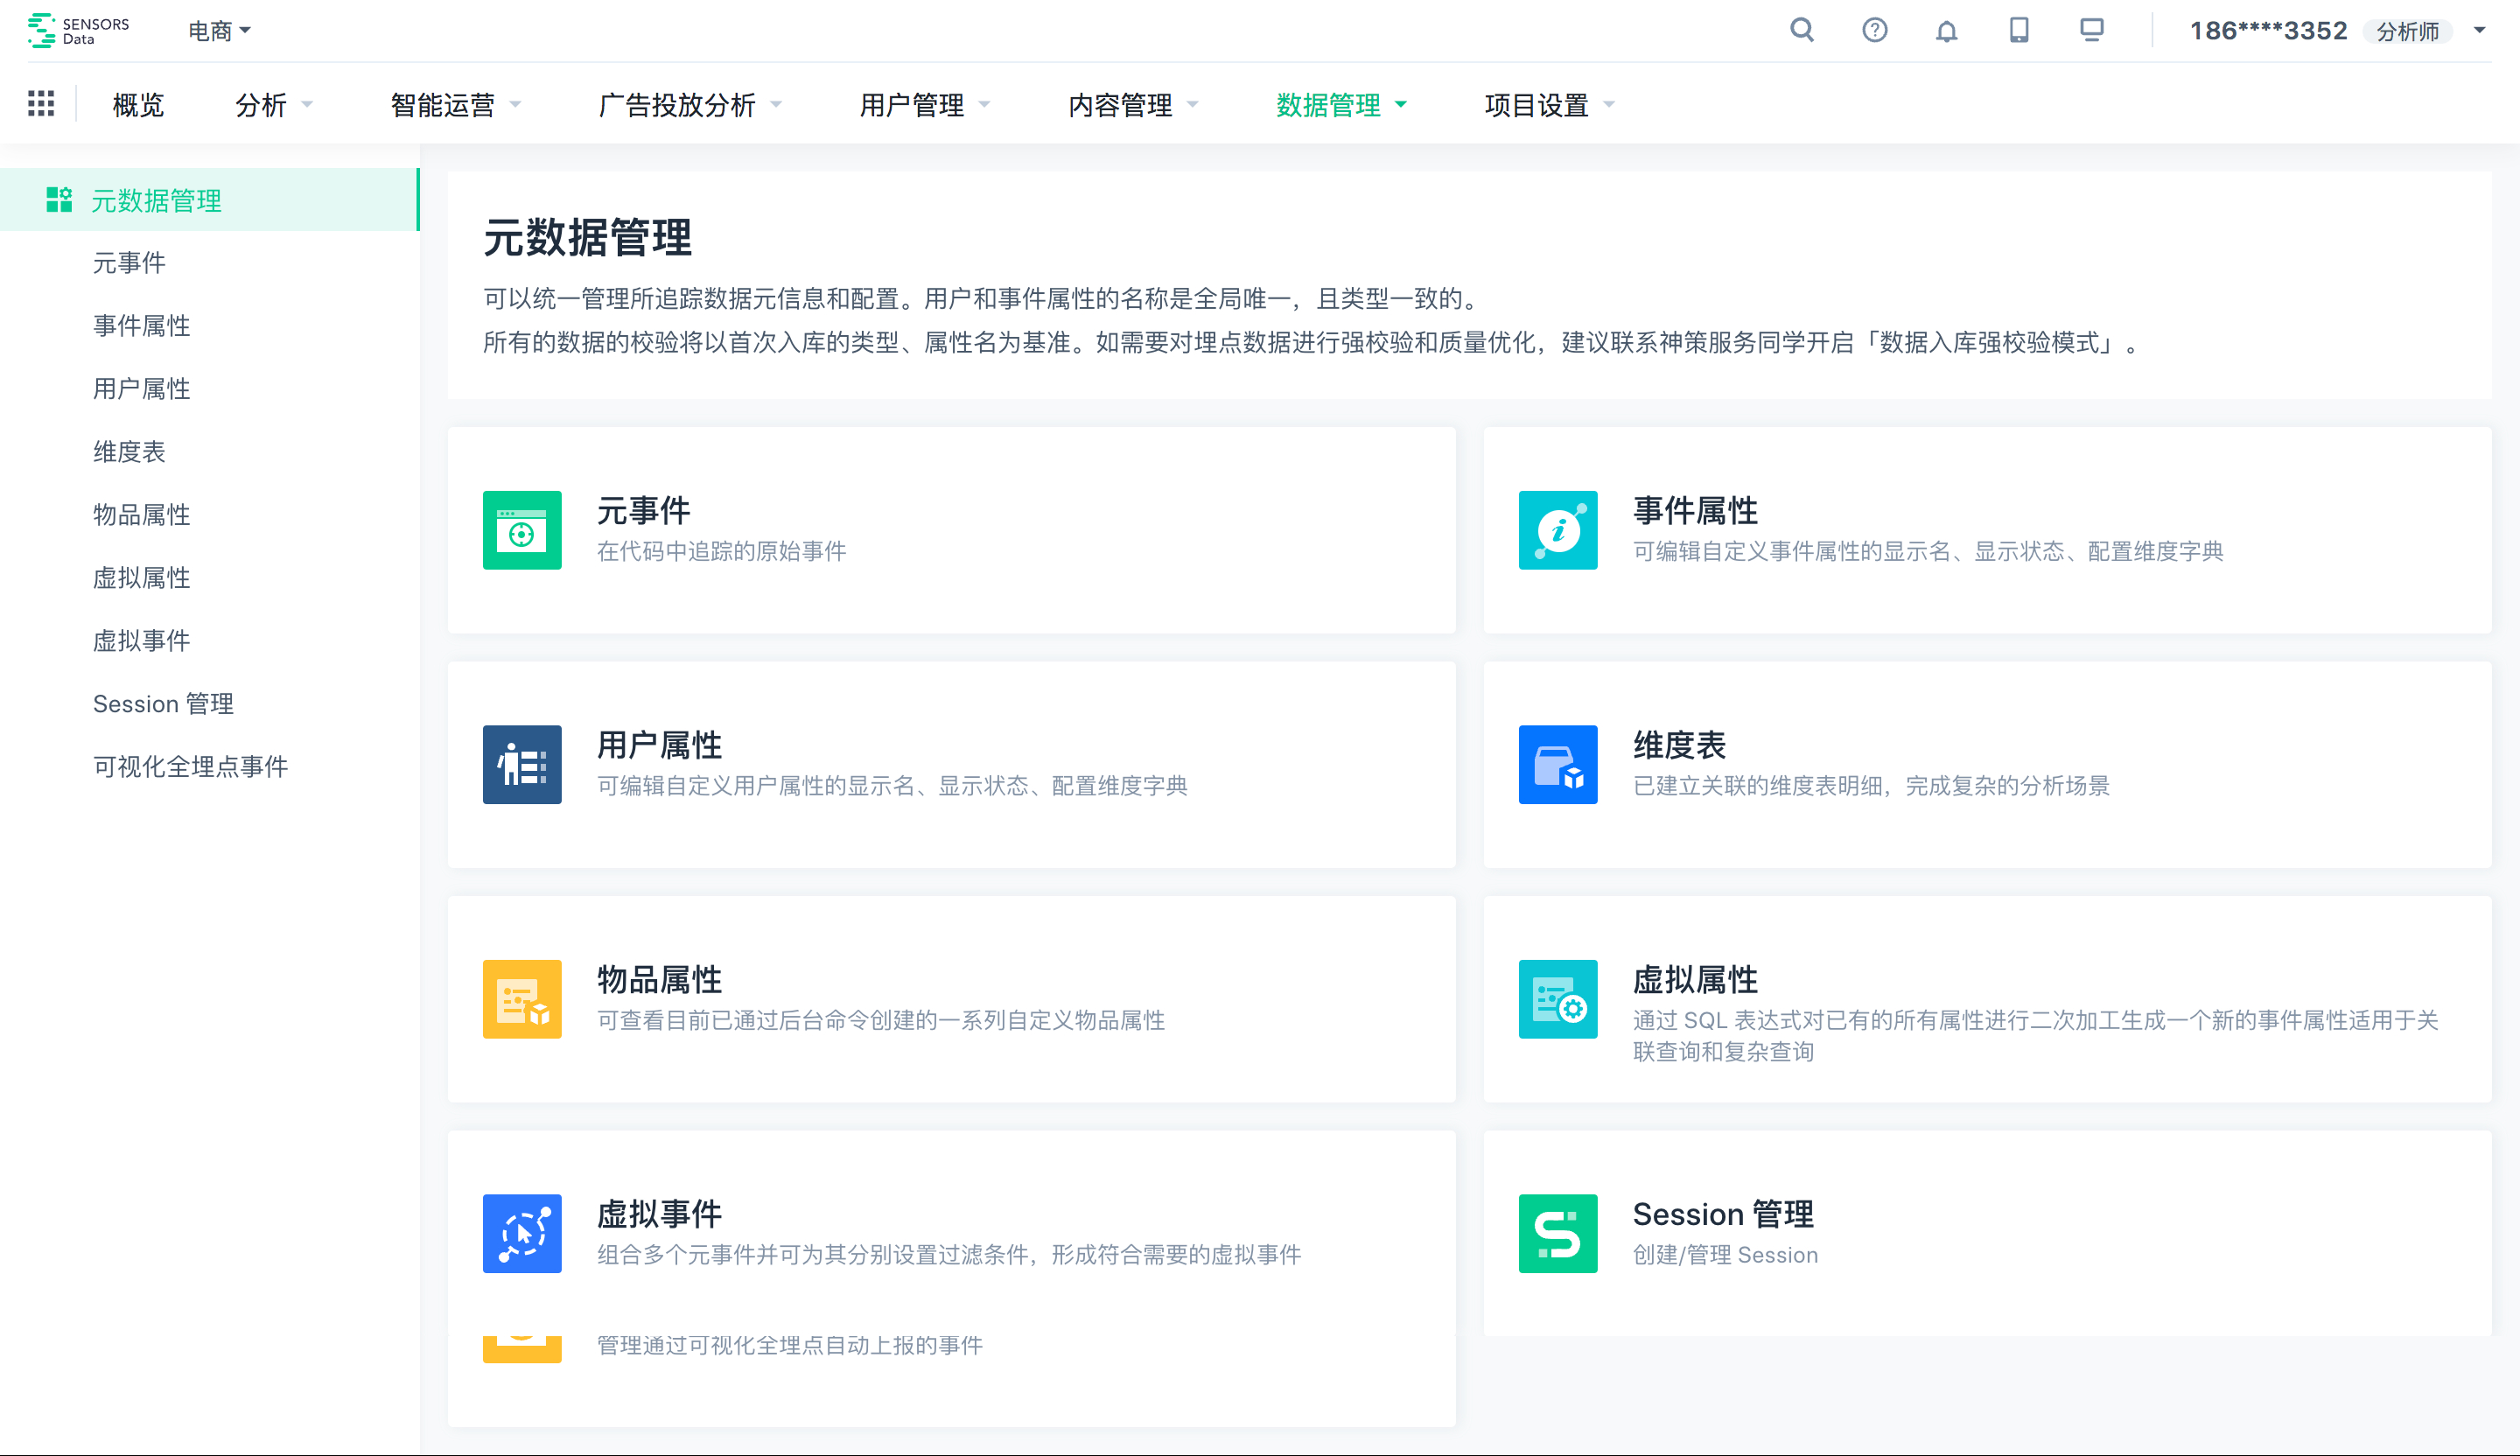Click the Sensors Data logo

[x=79, y=31]
